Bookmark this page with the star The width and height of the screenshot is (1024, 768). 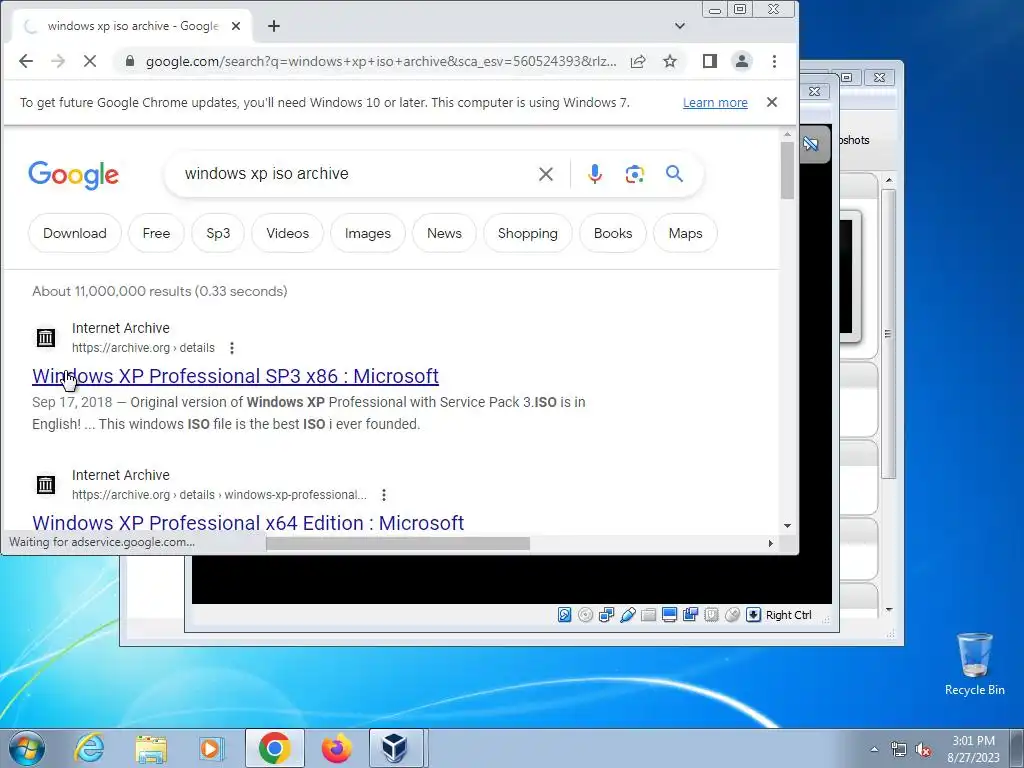tap(670, 61)
